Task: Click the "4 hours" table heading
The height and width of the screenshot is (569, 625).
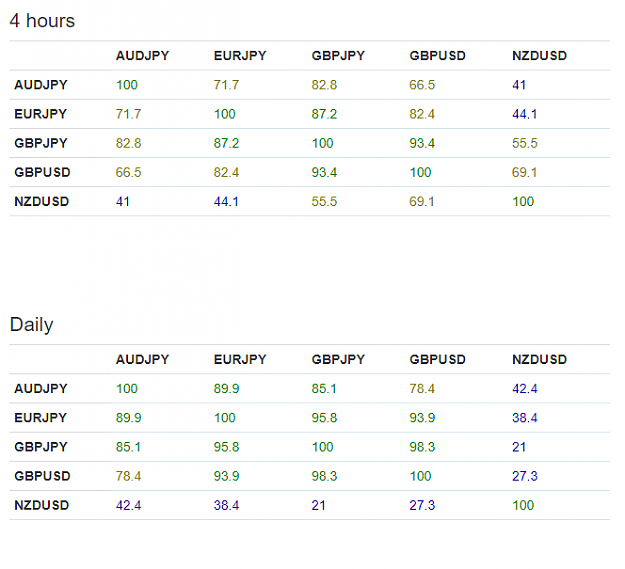Action: click(x=42, y=21)
